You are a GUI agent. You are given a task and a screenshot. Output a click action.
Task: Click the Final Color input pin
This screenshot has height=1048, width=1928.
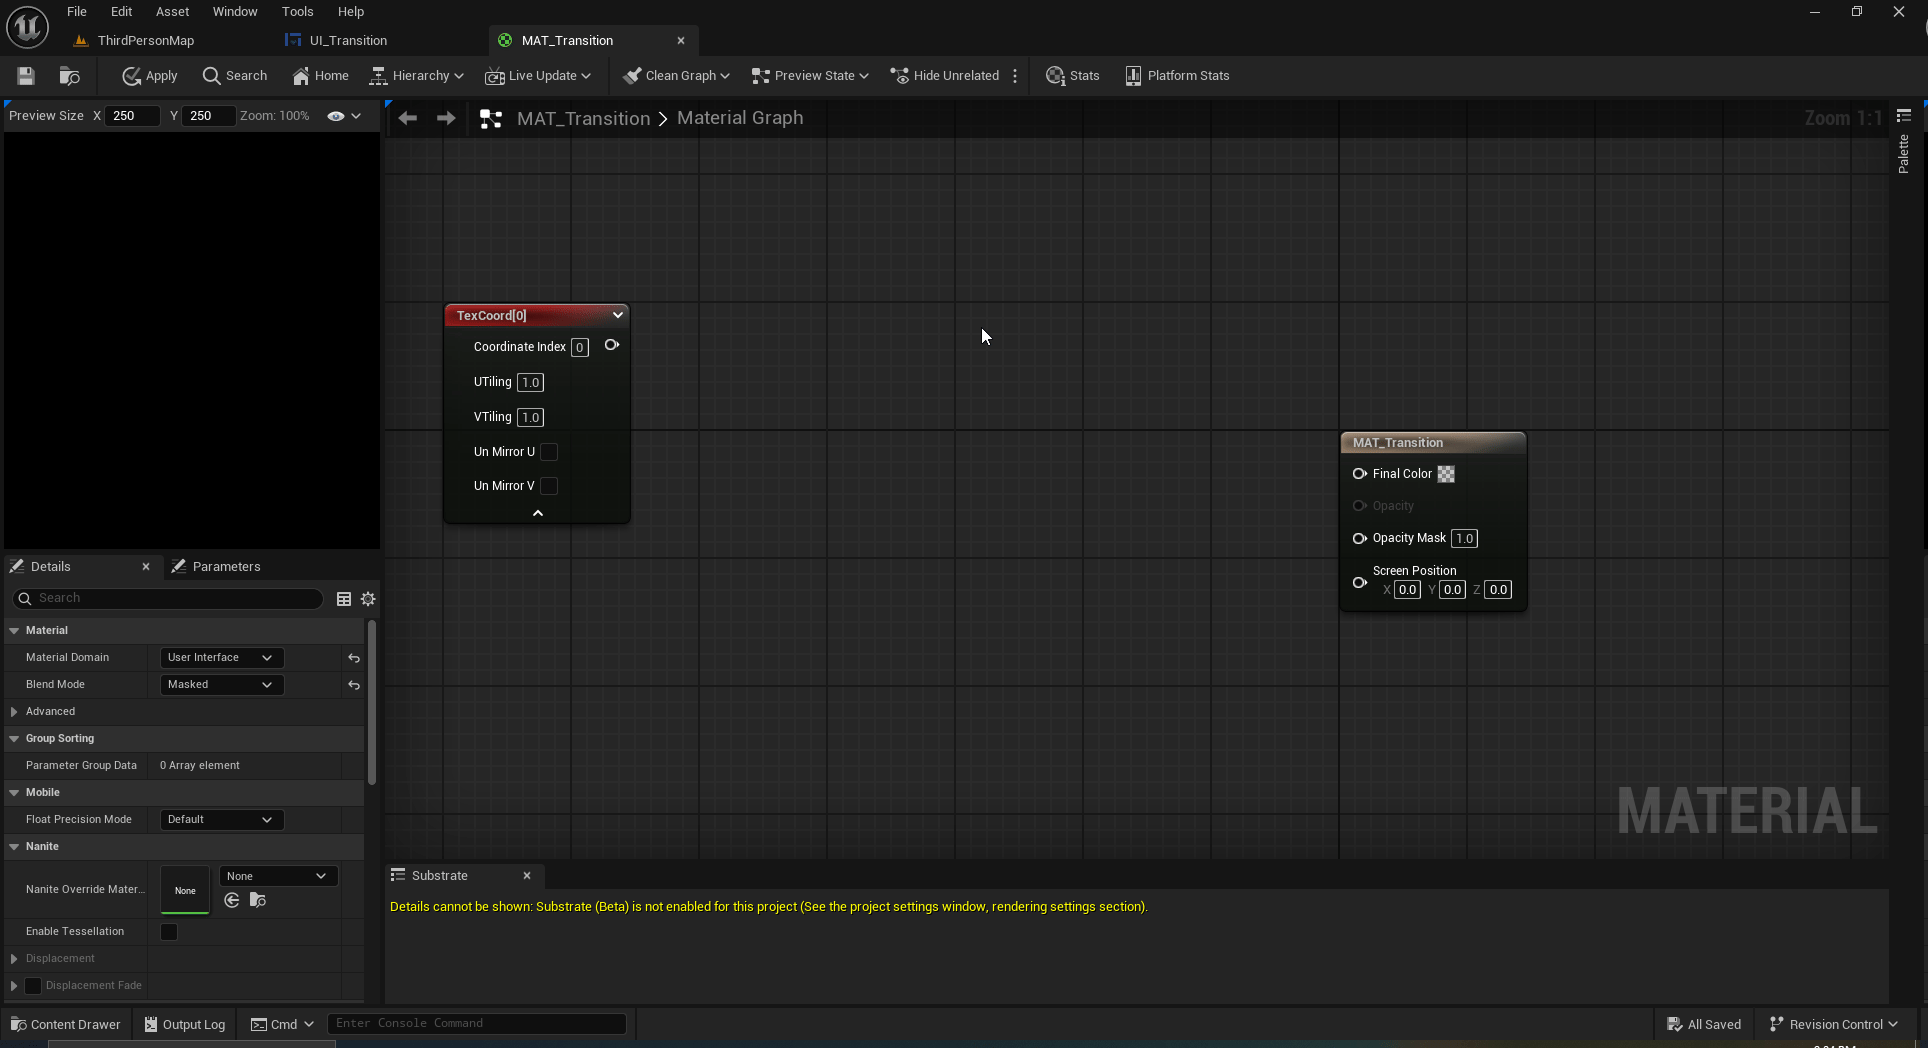point(1360,474)
